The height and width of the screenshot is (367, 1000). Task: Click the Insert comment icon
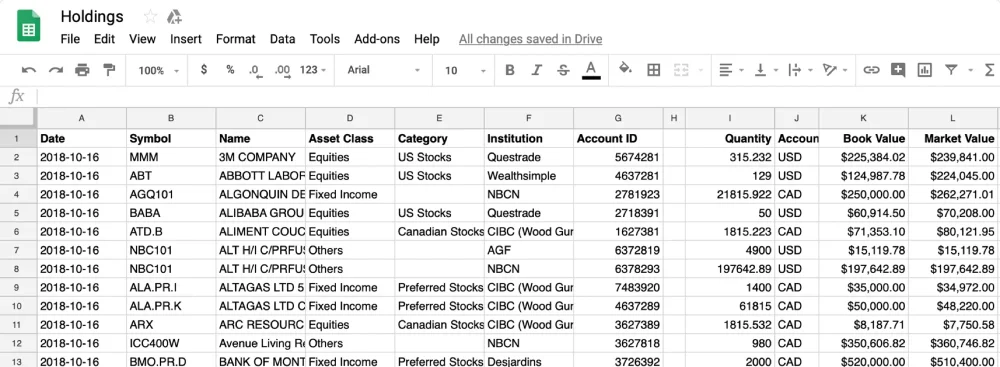(898, 70)
